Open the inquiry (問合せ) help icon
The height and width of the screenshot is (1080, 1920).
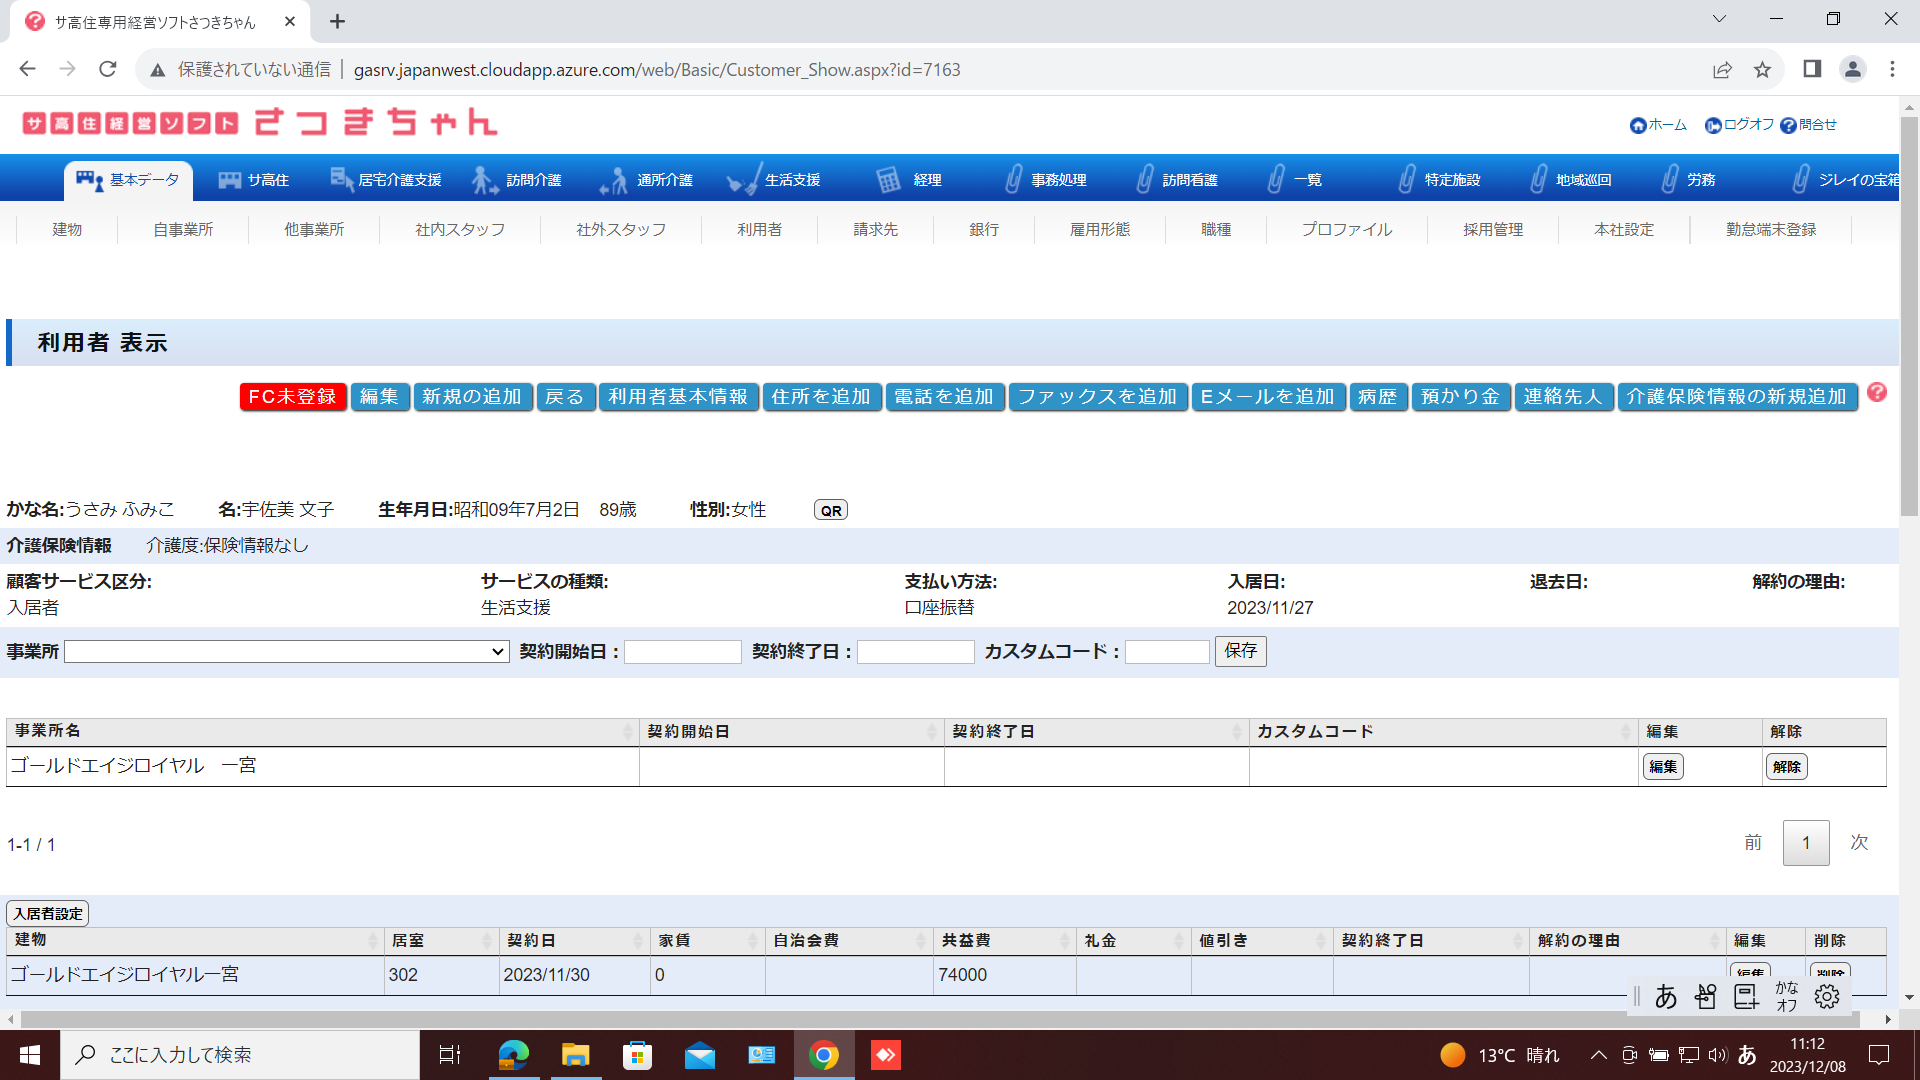1788,125
